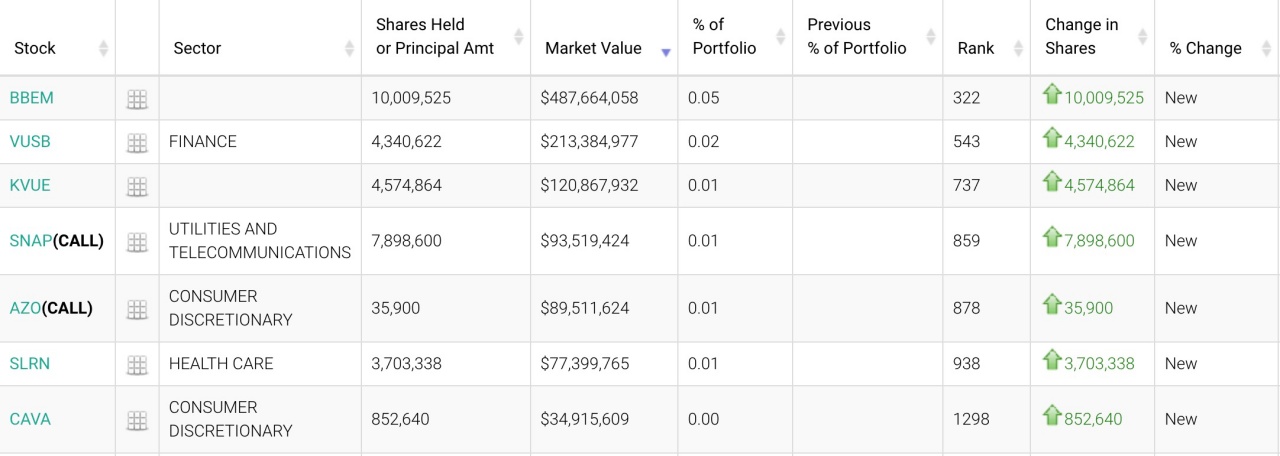1280x456 pixels.
Task: Sort by the Rank column header
Action: click(975, 48)
